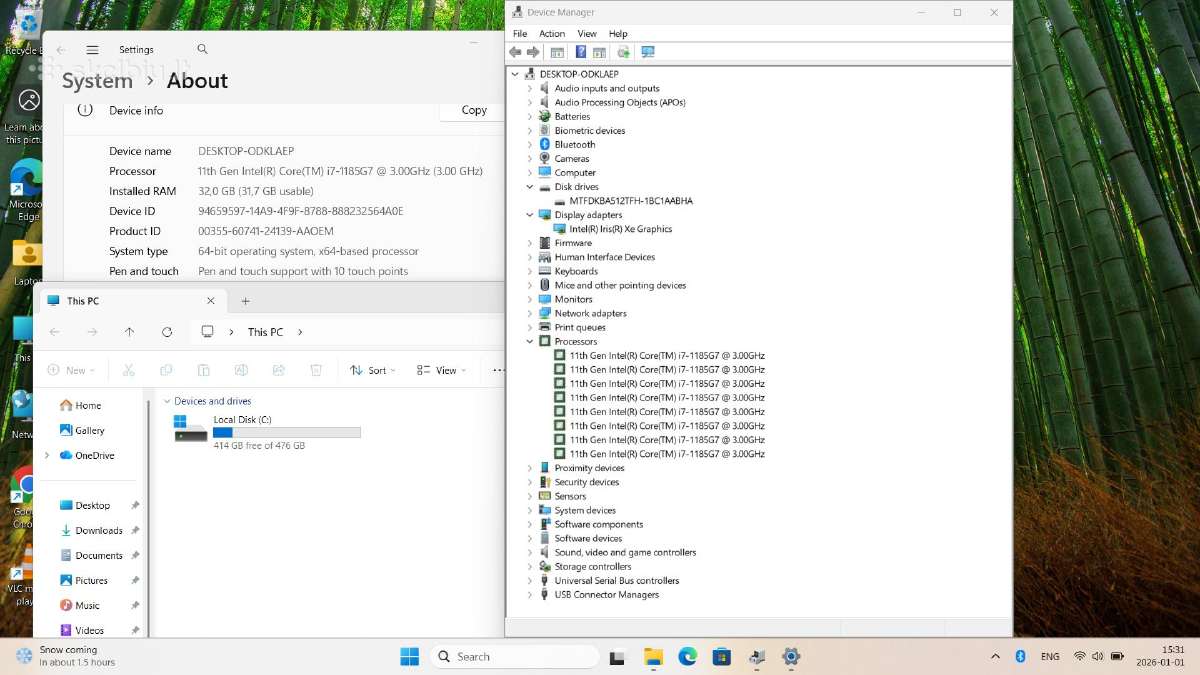Open the Sort dropdown in File Explorer
Image resolution: width=1200 pixels, height=675 pixels.
(373, 370)
